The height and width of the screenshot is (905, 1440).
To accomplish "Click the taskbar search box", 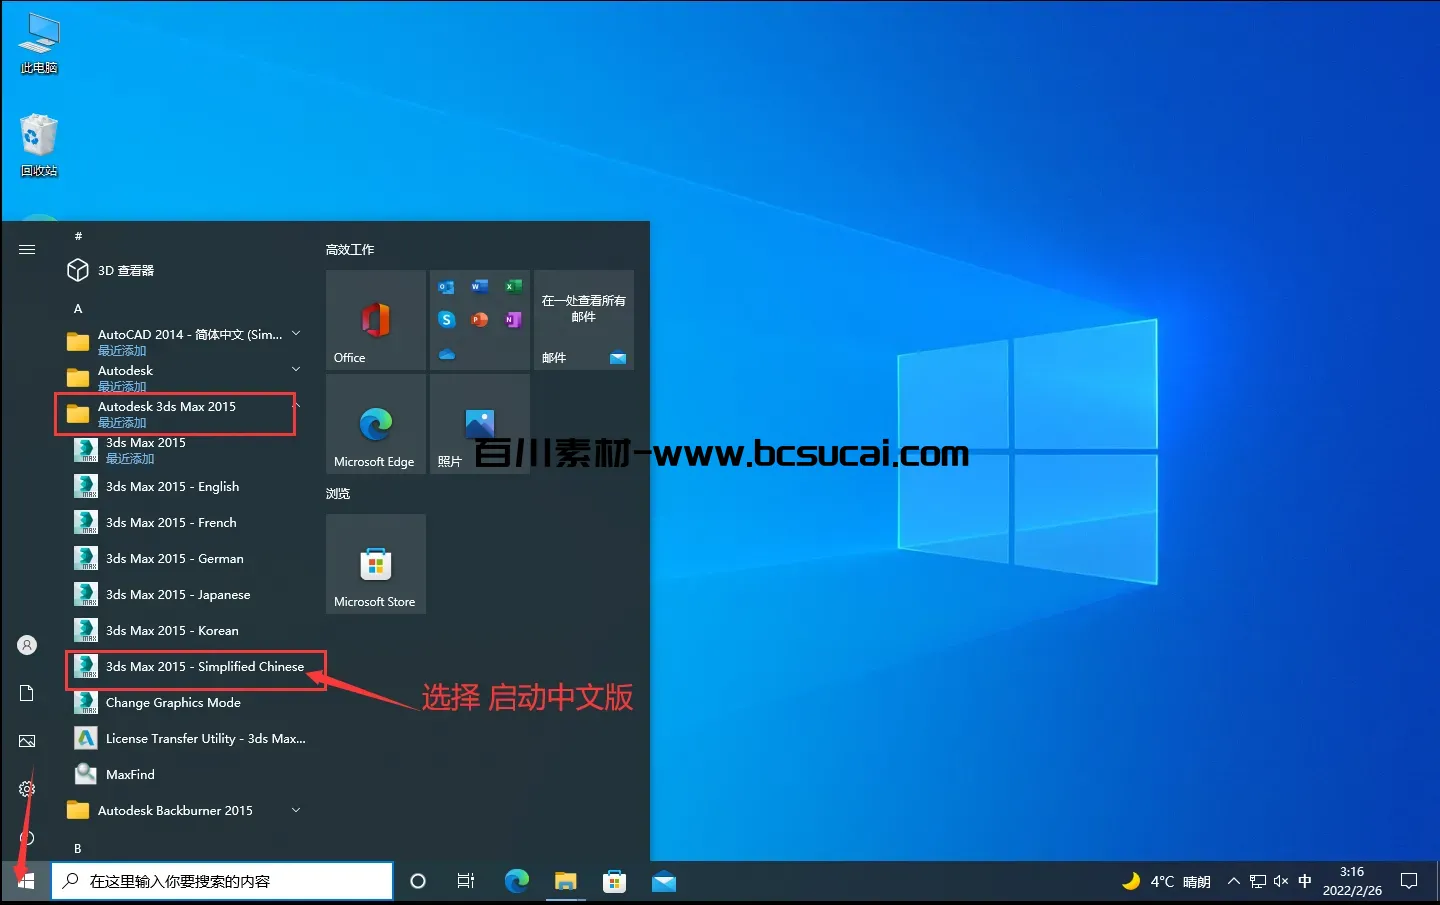I will [222, 881].
